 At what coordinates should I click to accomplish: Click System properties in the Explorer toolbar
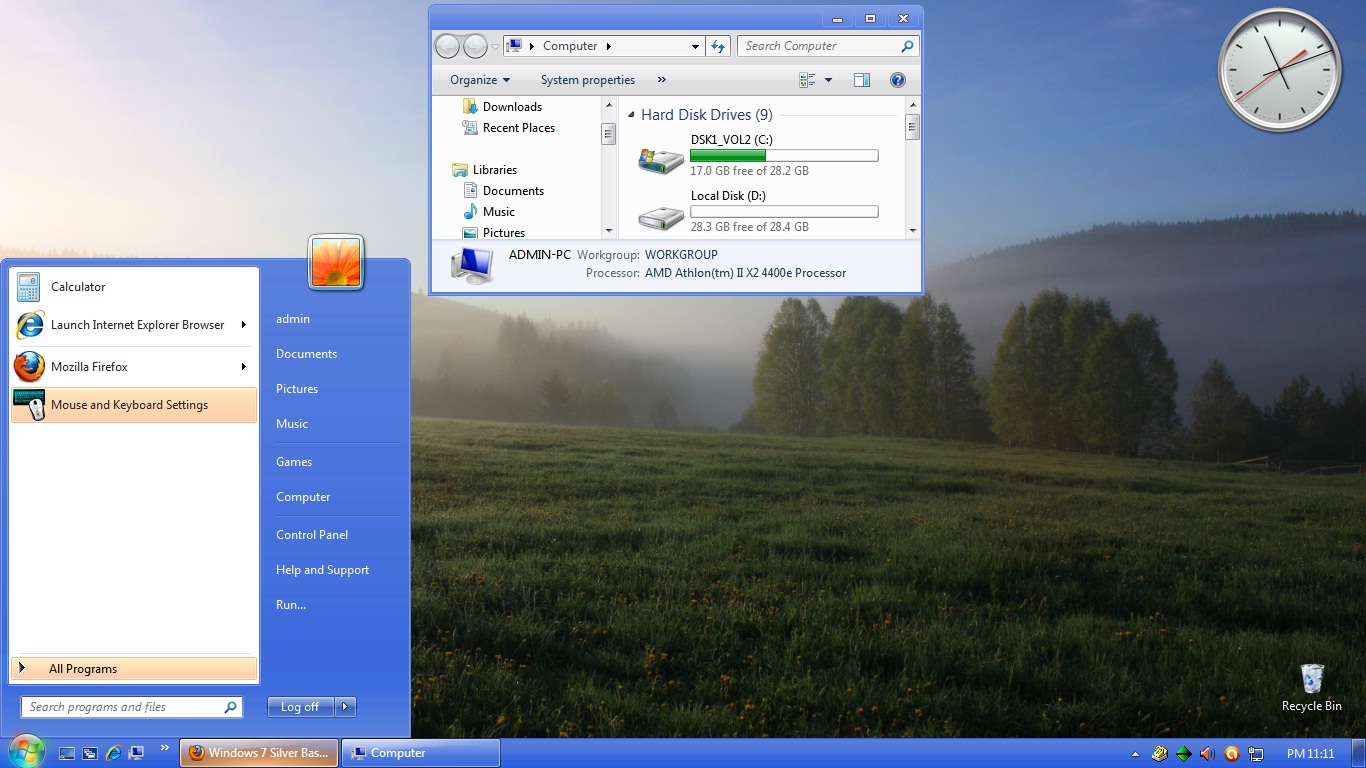tap(588, 79)
